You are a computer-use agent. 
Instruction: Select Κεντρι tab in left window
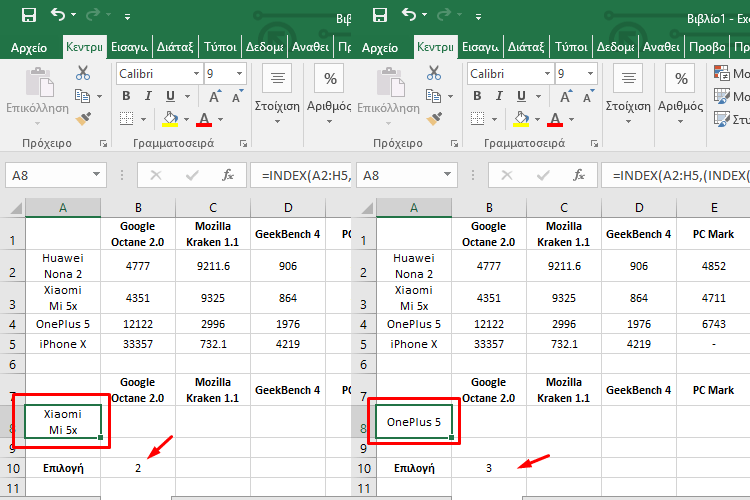tap(84, 46)
